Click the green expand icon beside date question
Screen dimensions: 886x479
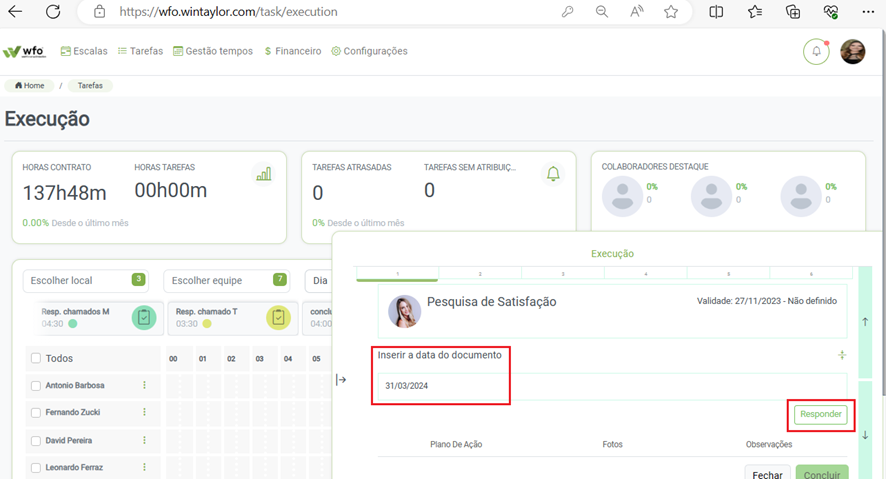click(x=842, y=355)
